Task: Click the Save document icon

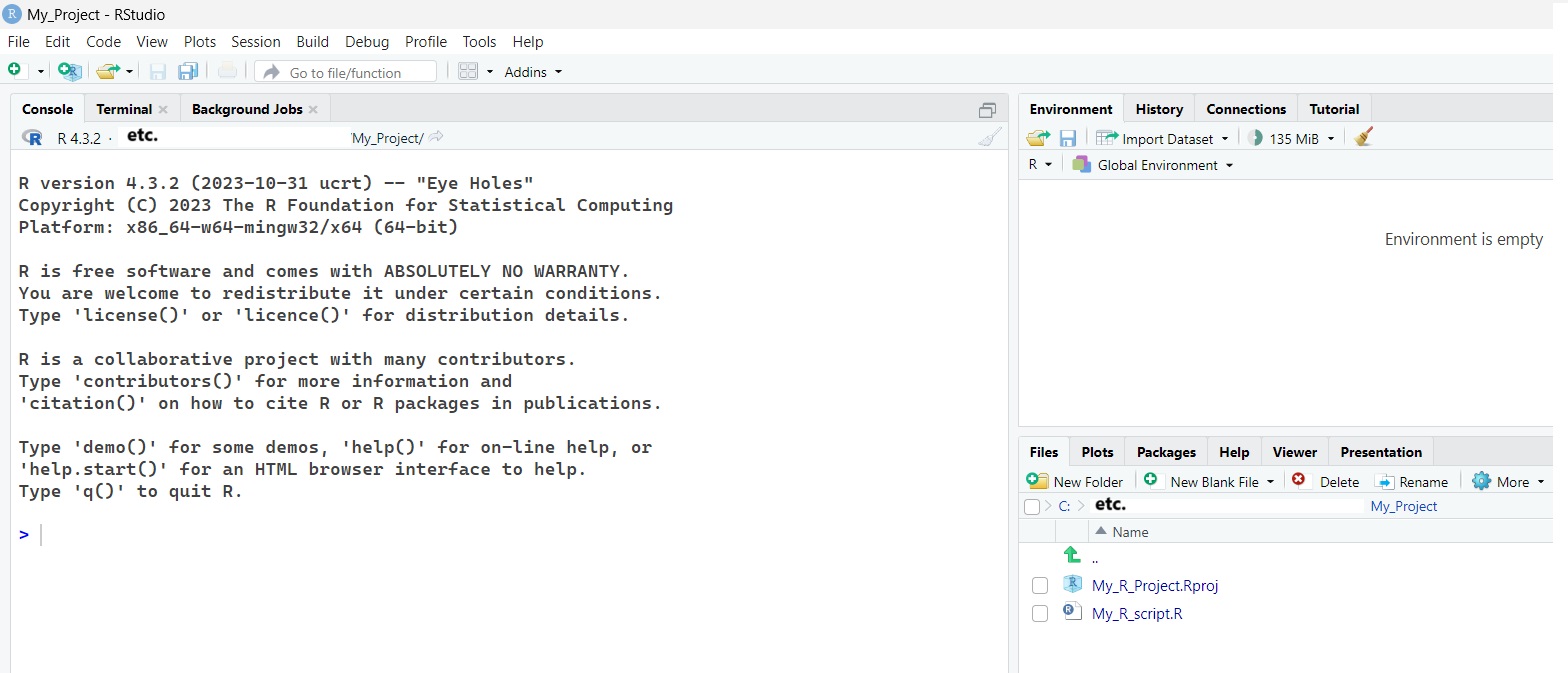Action: (158, 71)
